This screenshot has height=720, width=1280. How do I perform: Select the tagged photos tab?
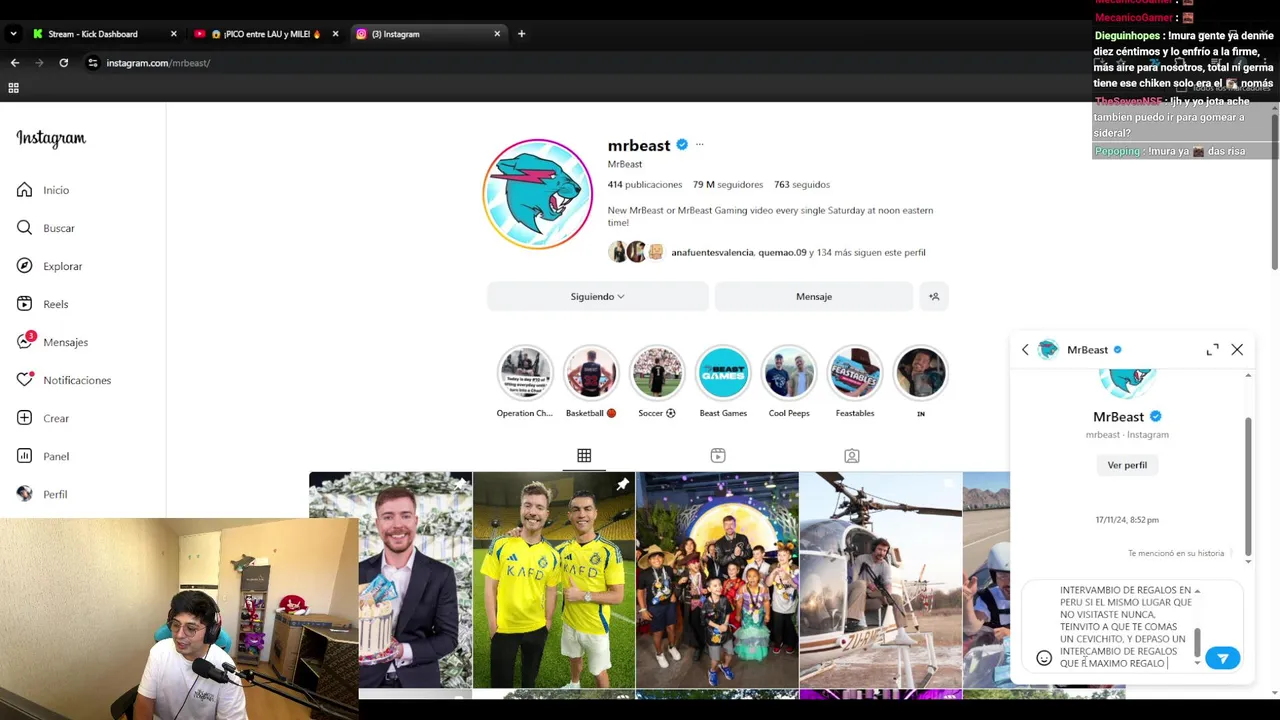(x=852, y=456)
